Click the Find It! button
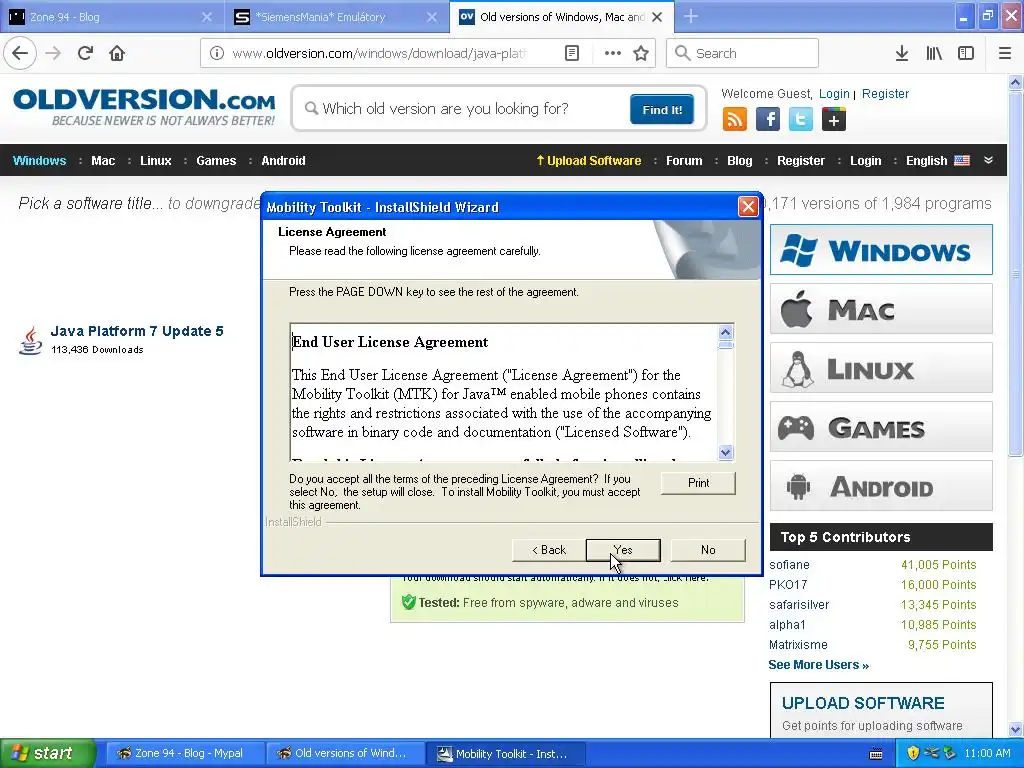The height and width of the screenshot is (768, 1024). 662,109
